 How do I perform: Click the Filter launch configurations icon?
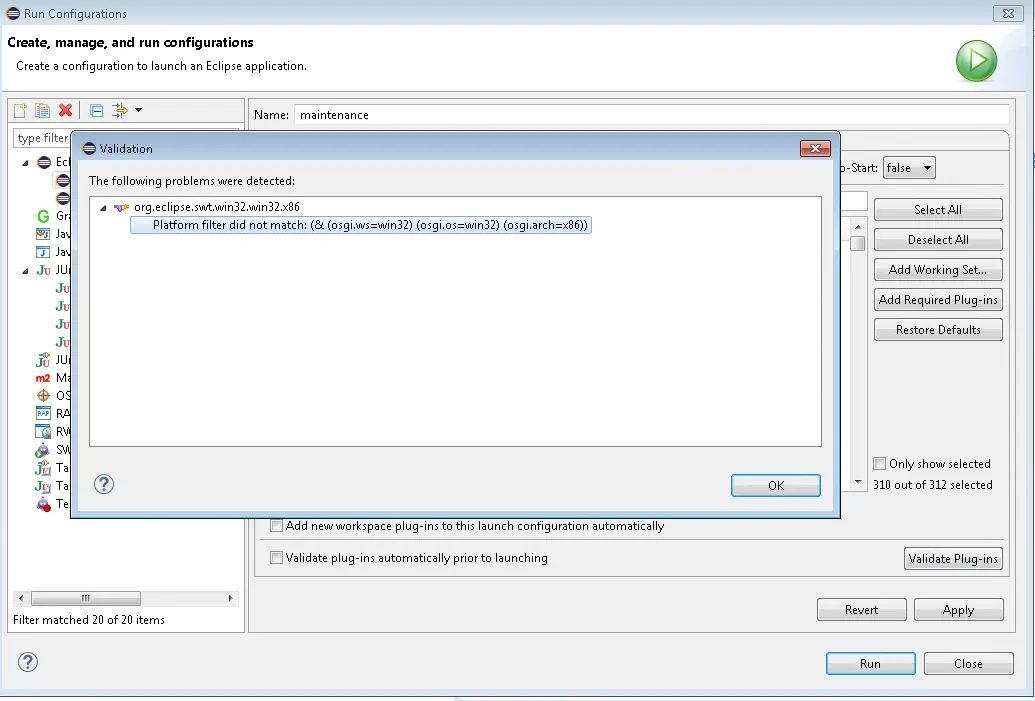click(119, 110)
